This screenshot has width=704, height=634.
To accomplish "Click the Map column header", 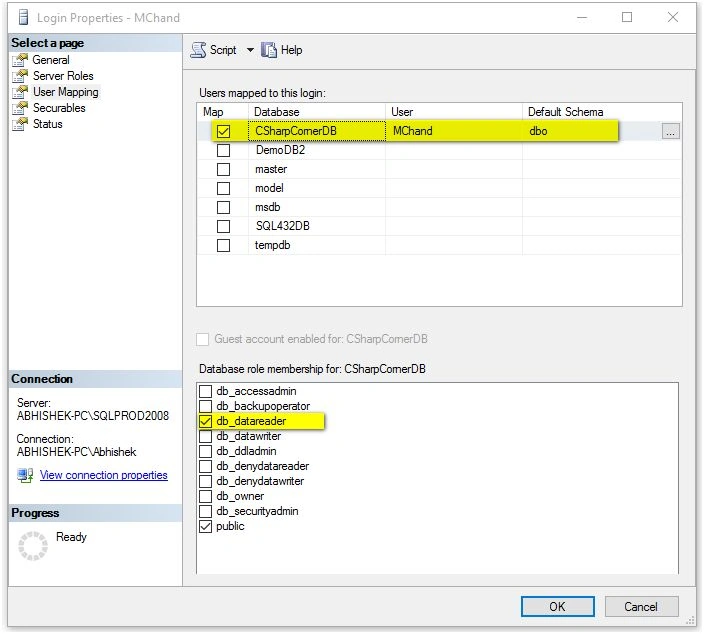I will click(223, 112).
